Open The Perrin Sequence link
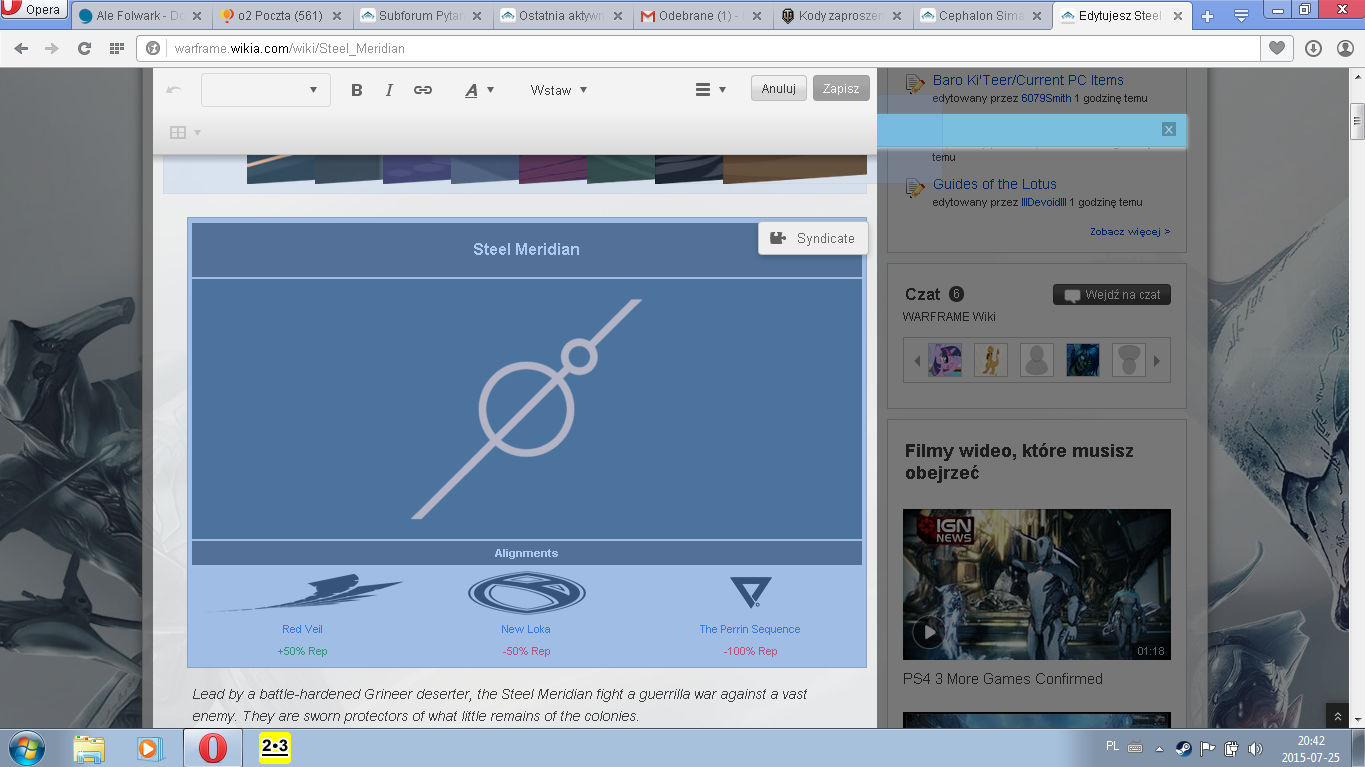 click(x=750, y=629)
